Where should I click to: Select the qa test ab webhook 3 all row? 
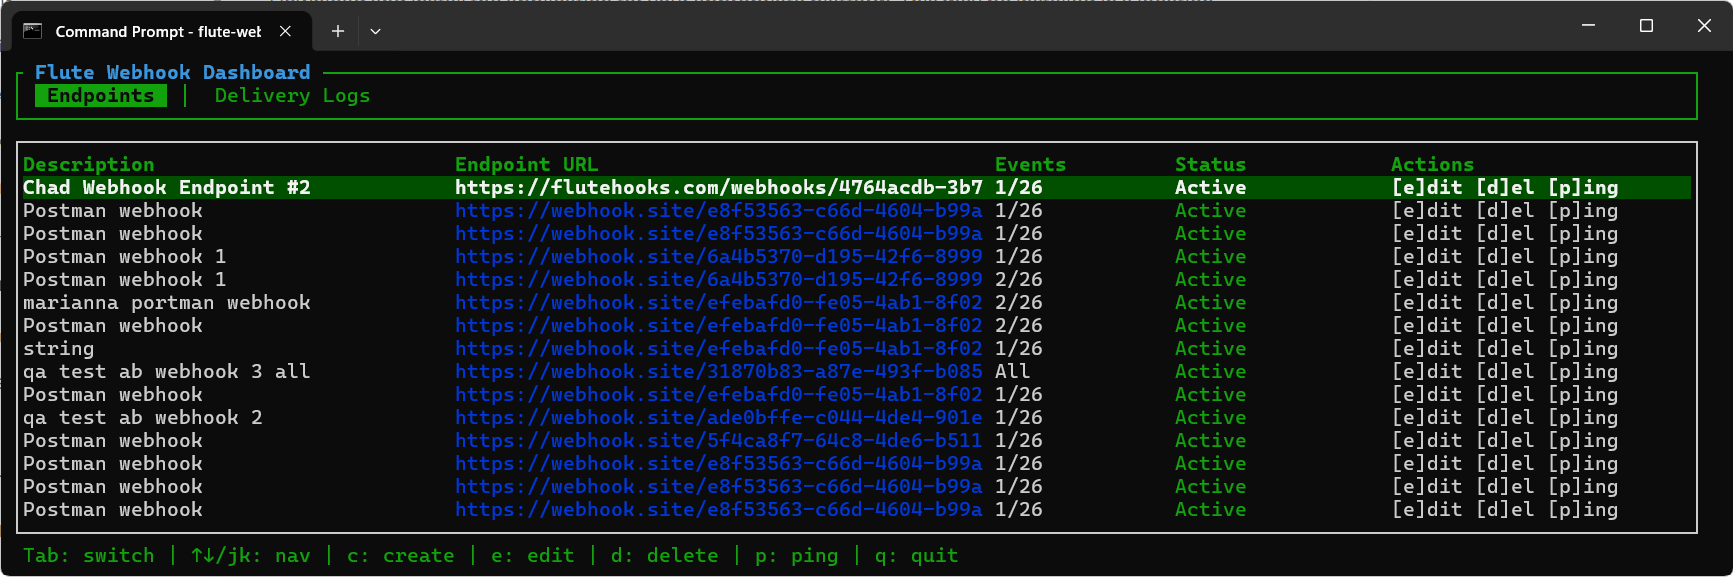point(857,372)
